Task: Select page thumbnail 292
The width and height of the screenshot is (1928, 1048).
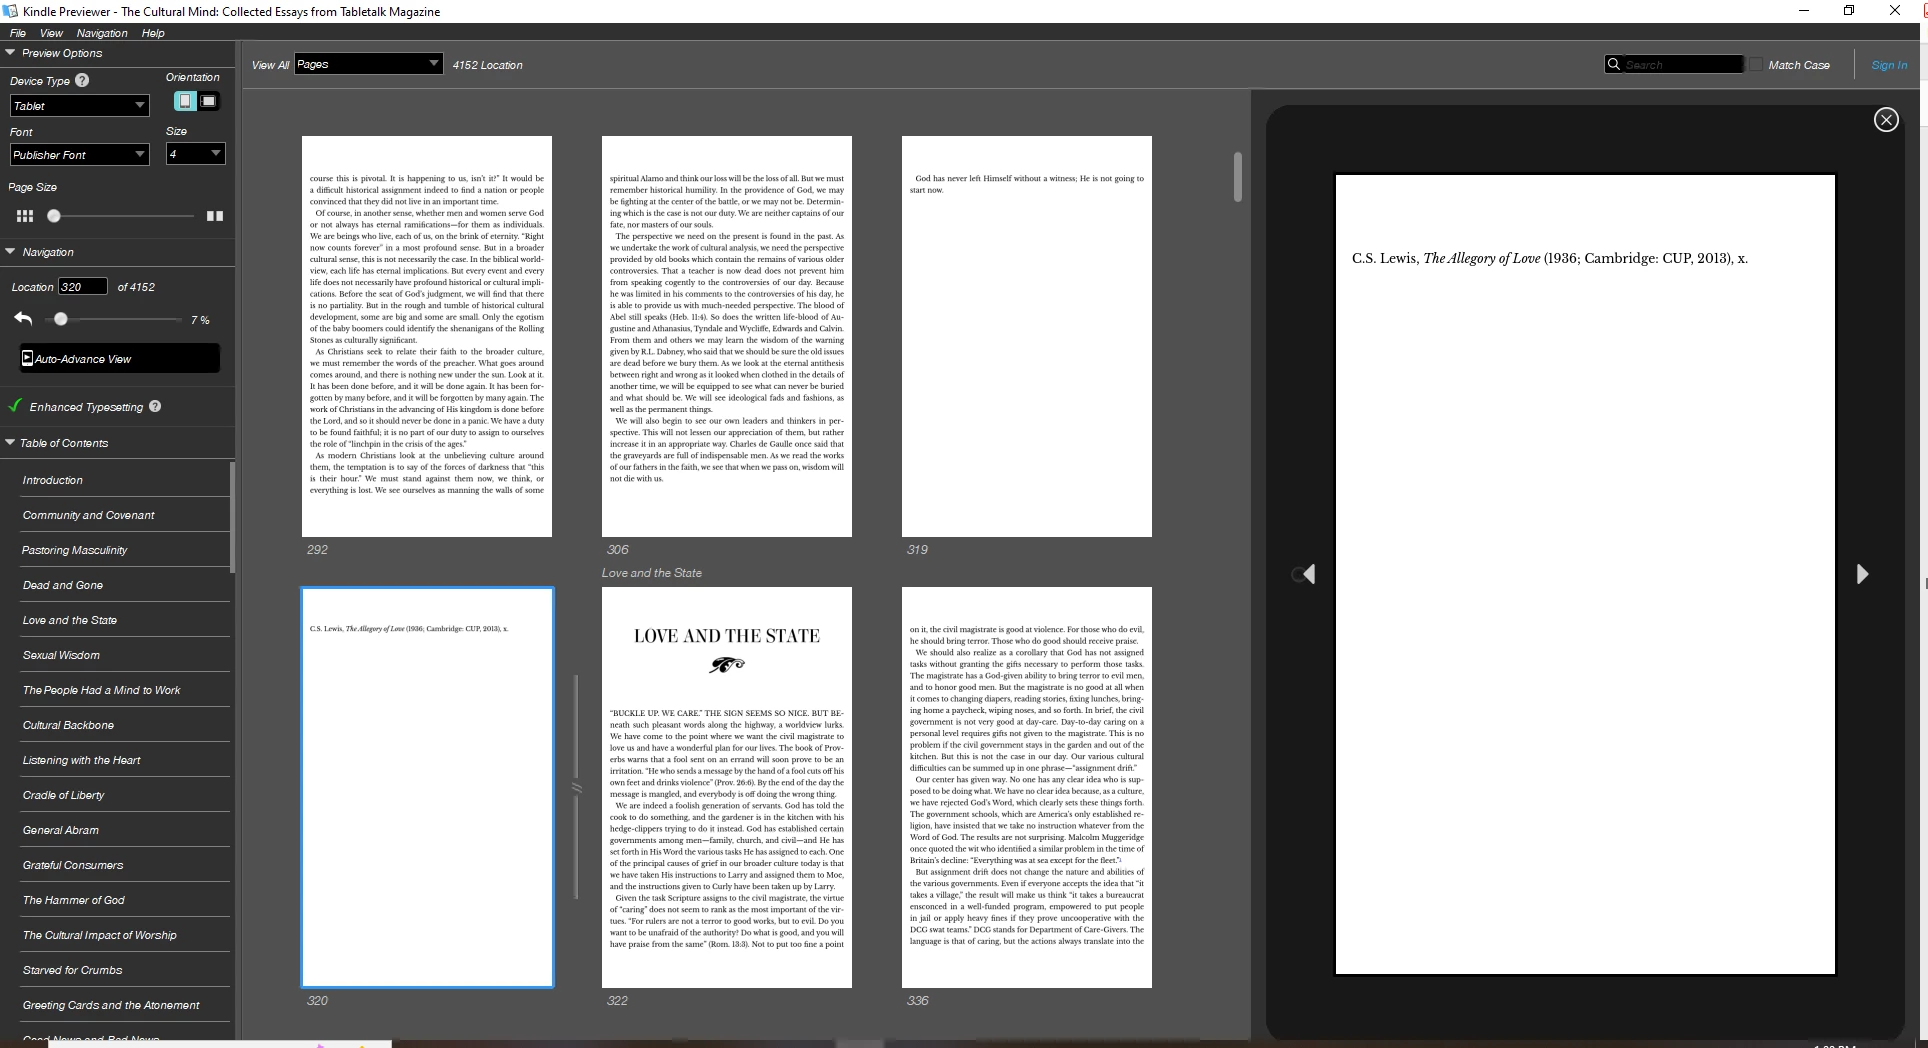Action: pyautogui.click(x=427, y=336)
